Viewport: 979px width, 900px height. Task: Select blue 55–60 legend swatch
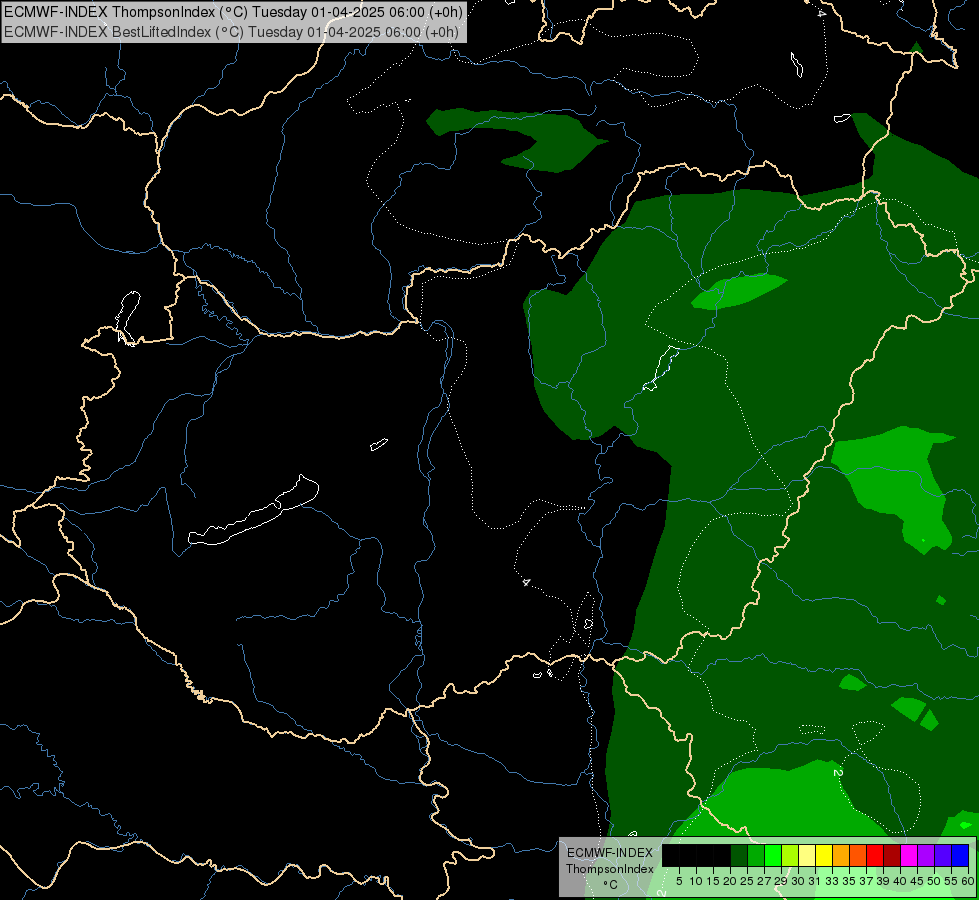tap(960, 855)
